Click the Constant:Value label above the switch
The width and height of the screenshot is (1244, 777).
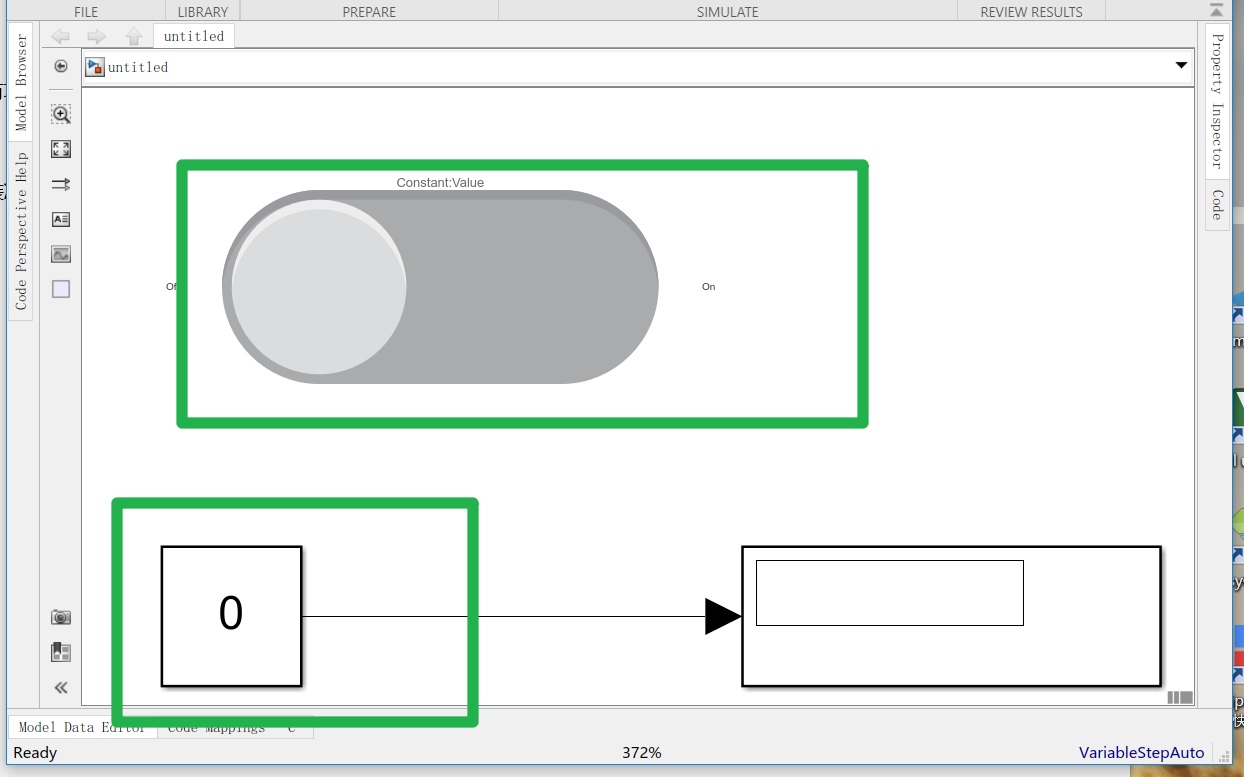click(x=440, y=183)
